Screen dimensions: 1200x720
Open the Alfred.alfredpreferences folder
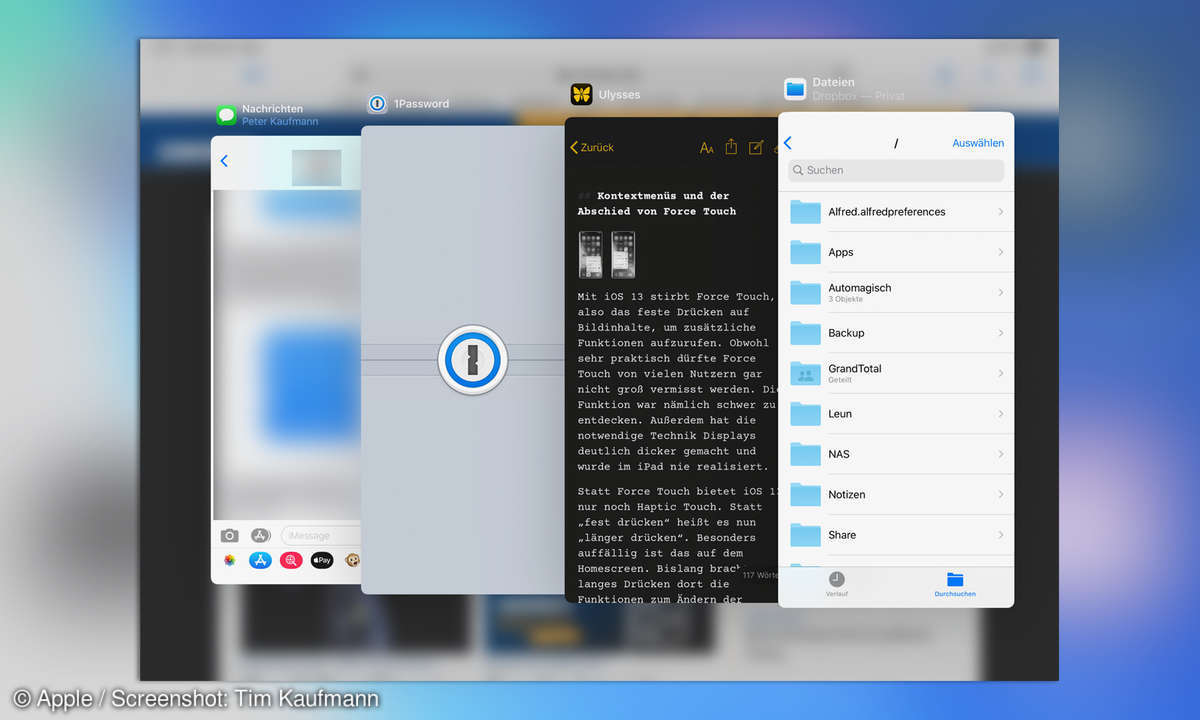tap(896, 212)
